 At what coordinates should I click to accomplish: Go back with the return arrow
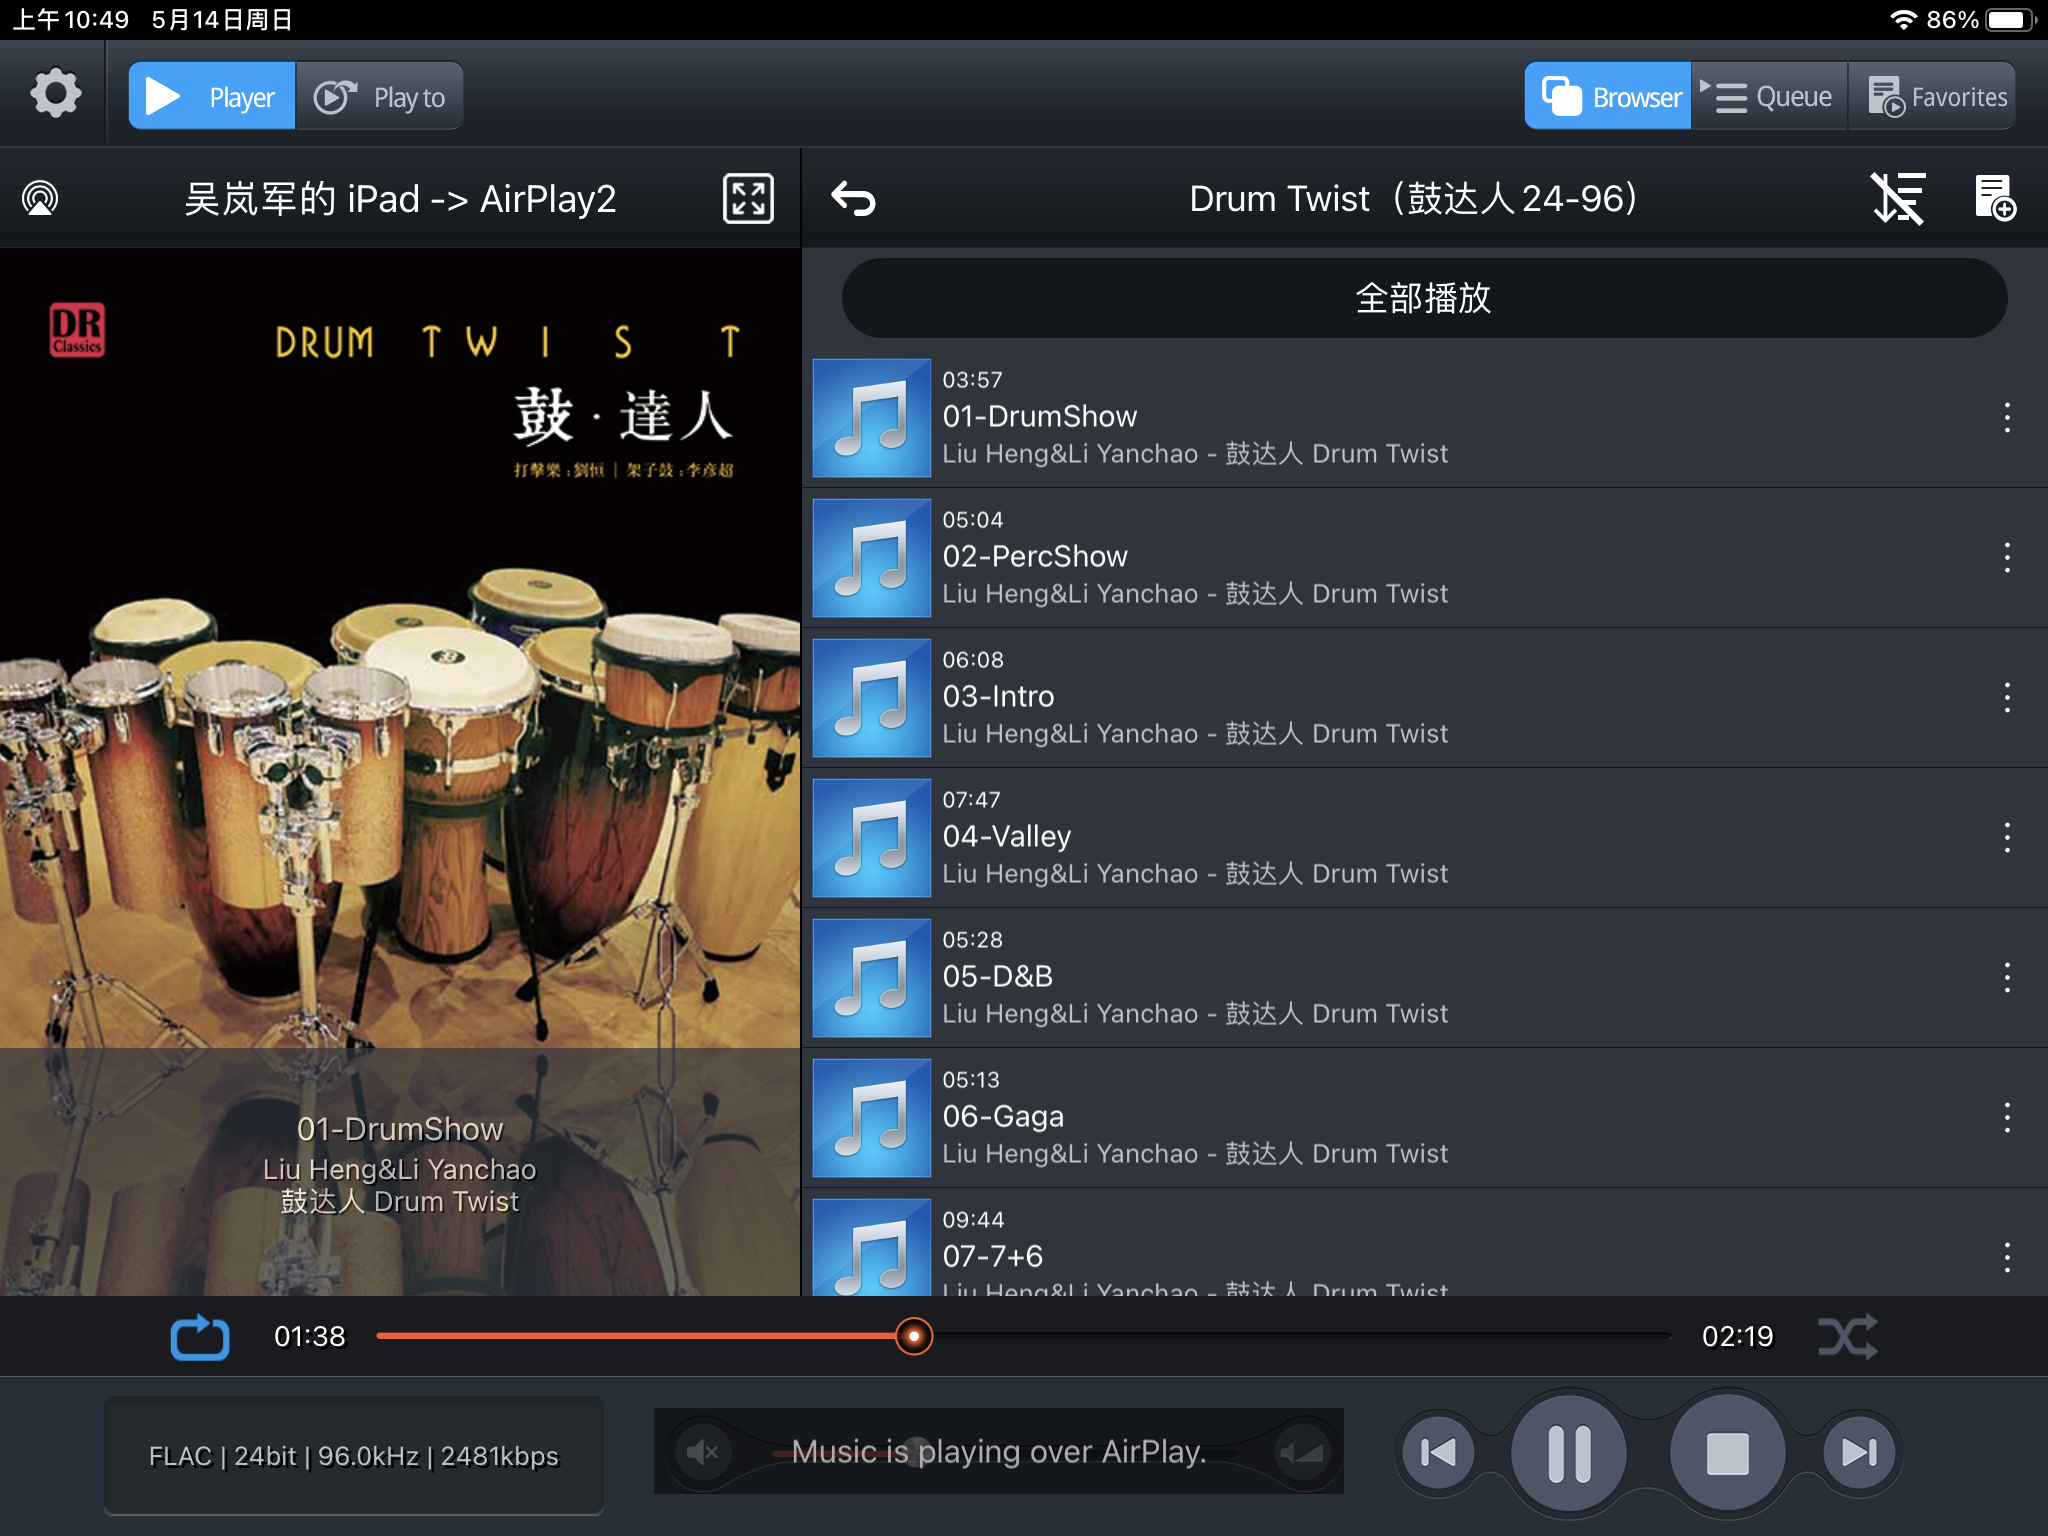tap(853, 198)
